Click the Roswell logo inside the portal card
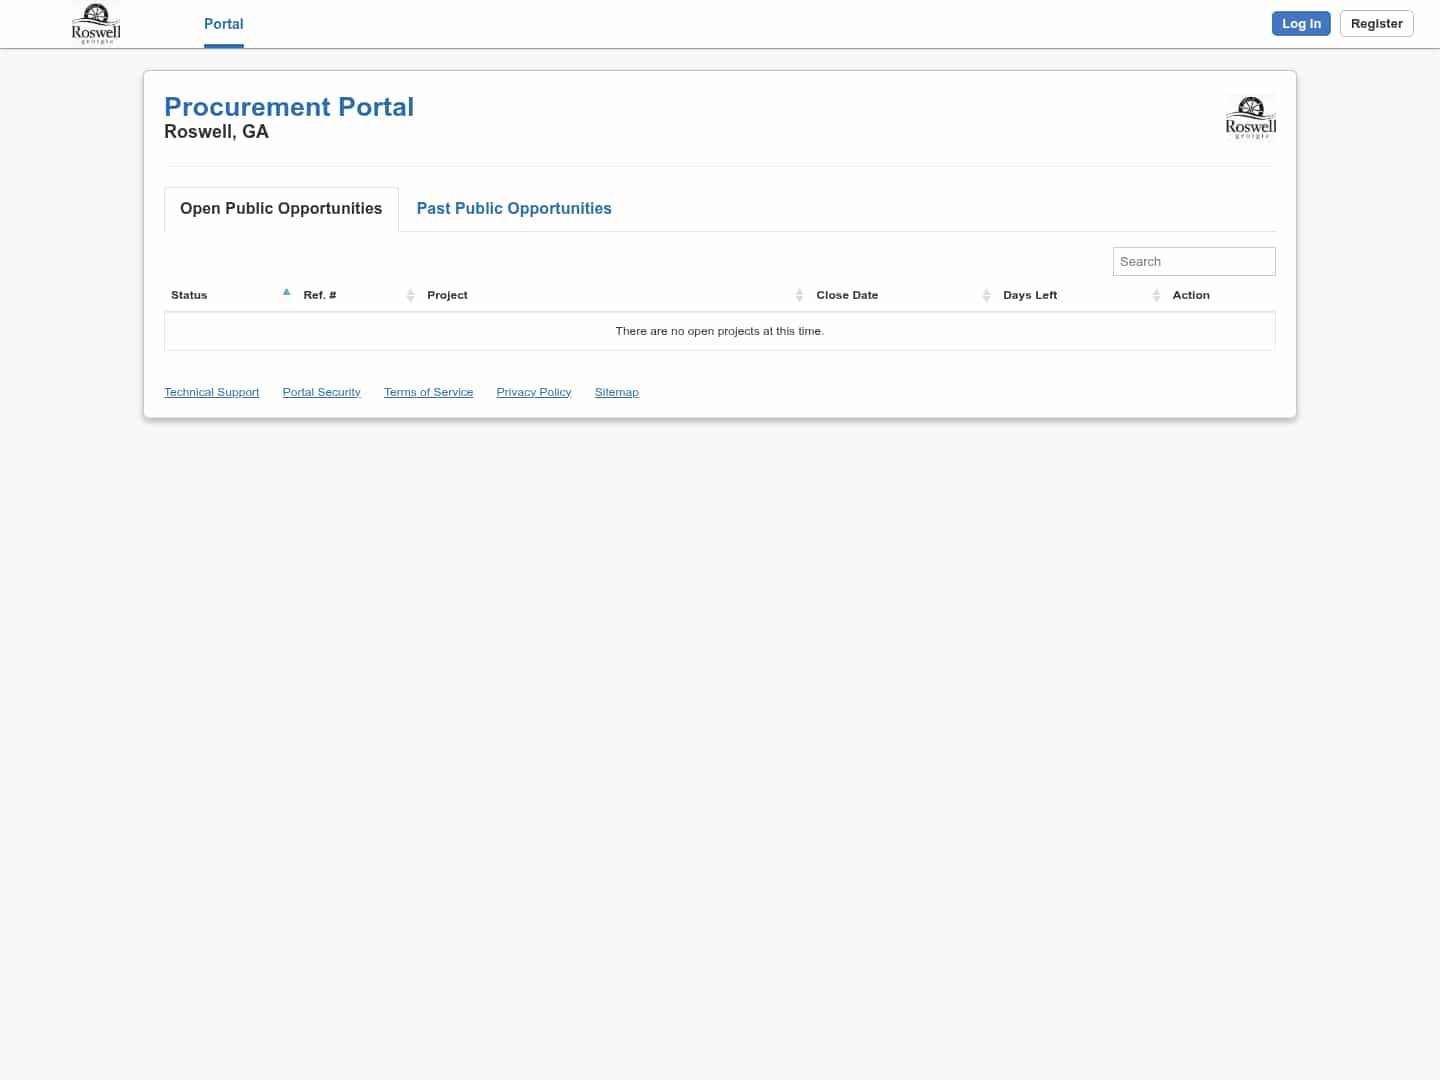The height and width of the screenshot is (1080, 1440). tap(1250, 117)
